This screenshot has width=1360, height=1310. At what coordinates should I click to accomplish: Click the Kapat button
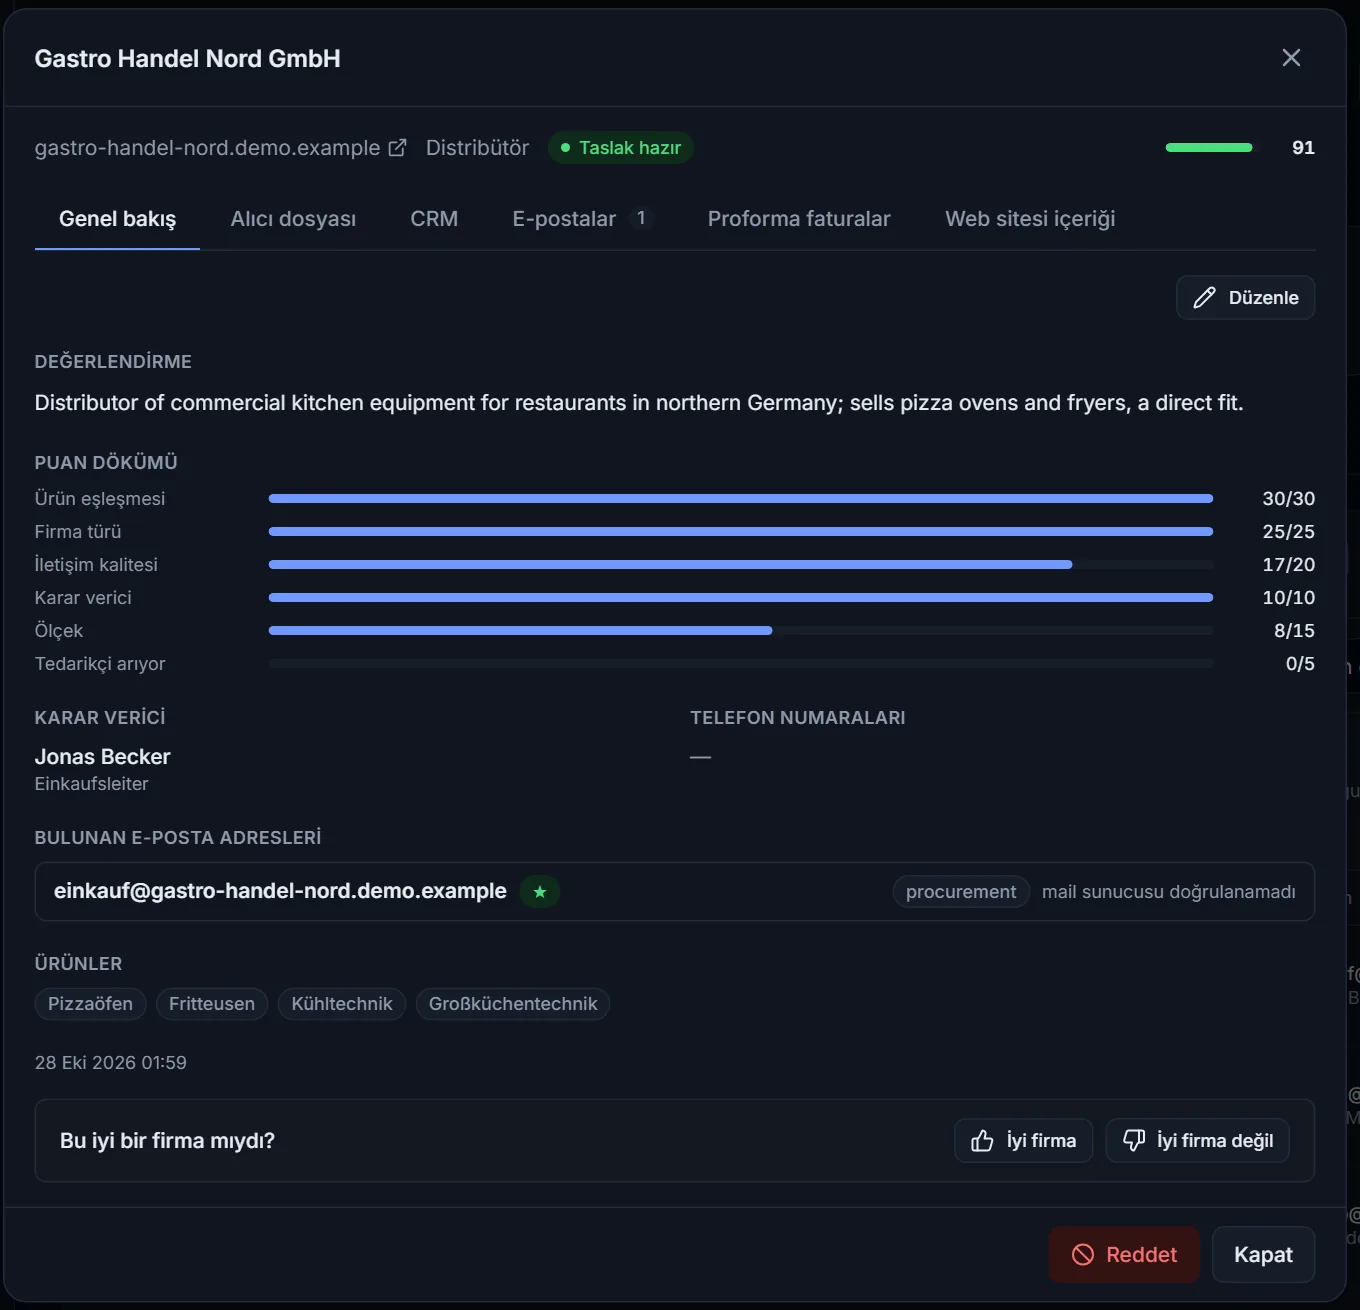(x=1263, y=1255)
